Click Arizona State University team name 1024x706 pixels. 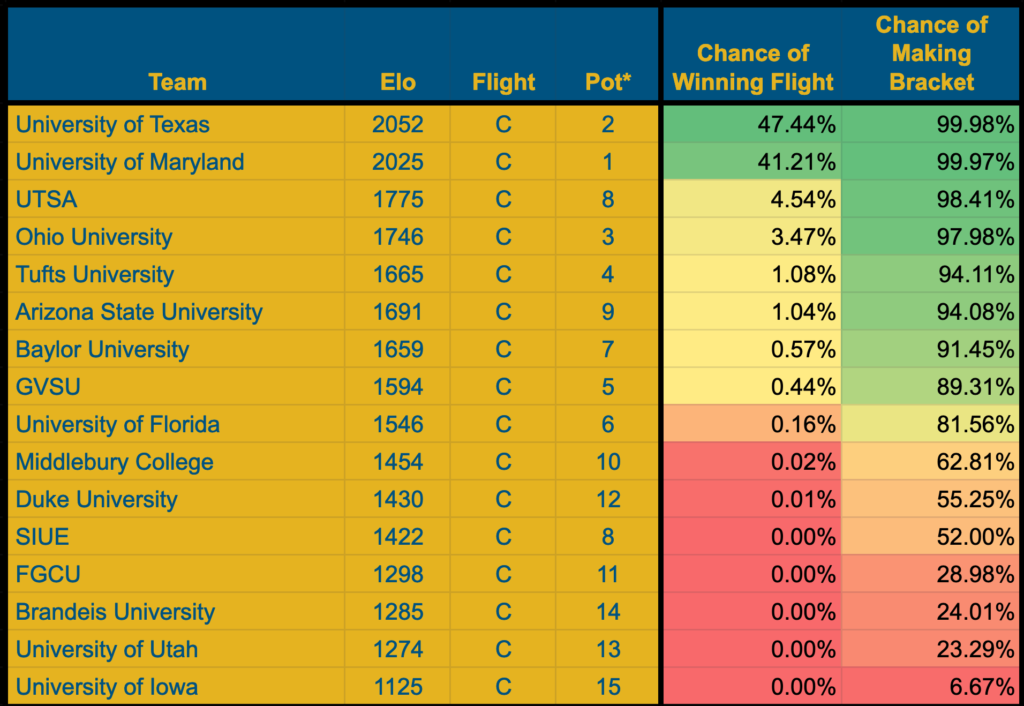click(x=138, y=312)
